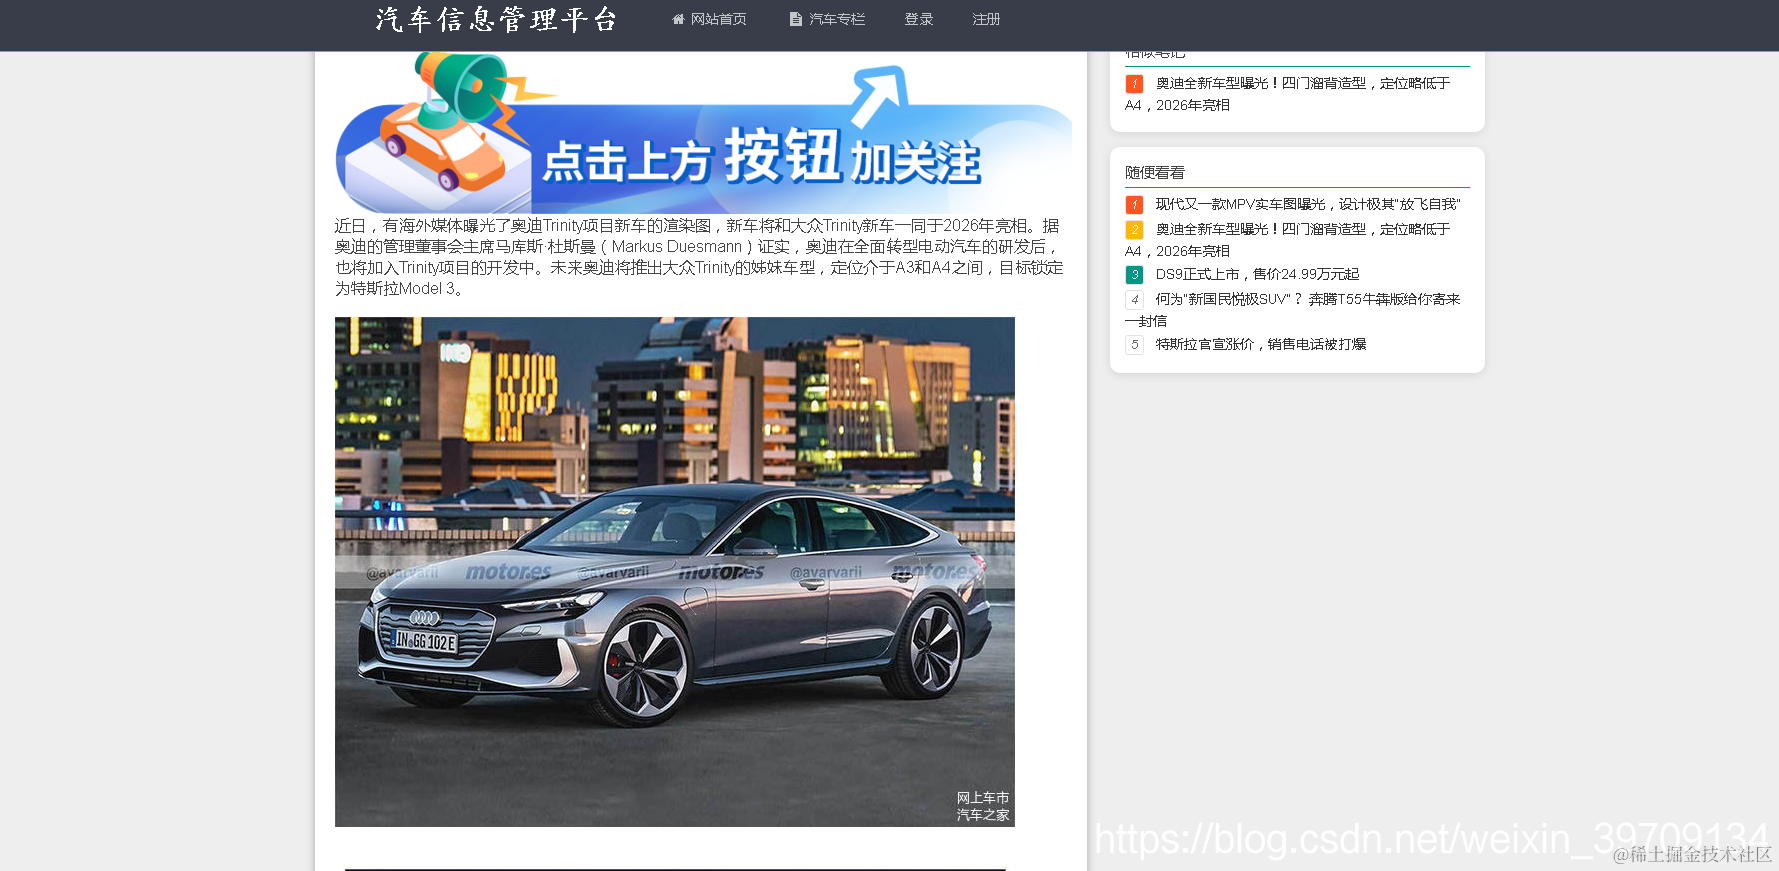Click the 点击上方按钮加关注 banner image
The width and height of the screenshot is (1779, 871).
click(703, 132)
